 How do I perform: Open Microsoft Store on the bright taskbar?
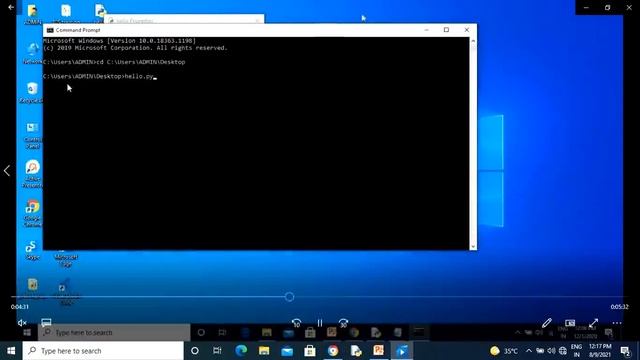[x=310, y=351]
